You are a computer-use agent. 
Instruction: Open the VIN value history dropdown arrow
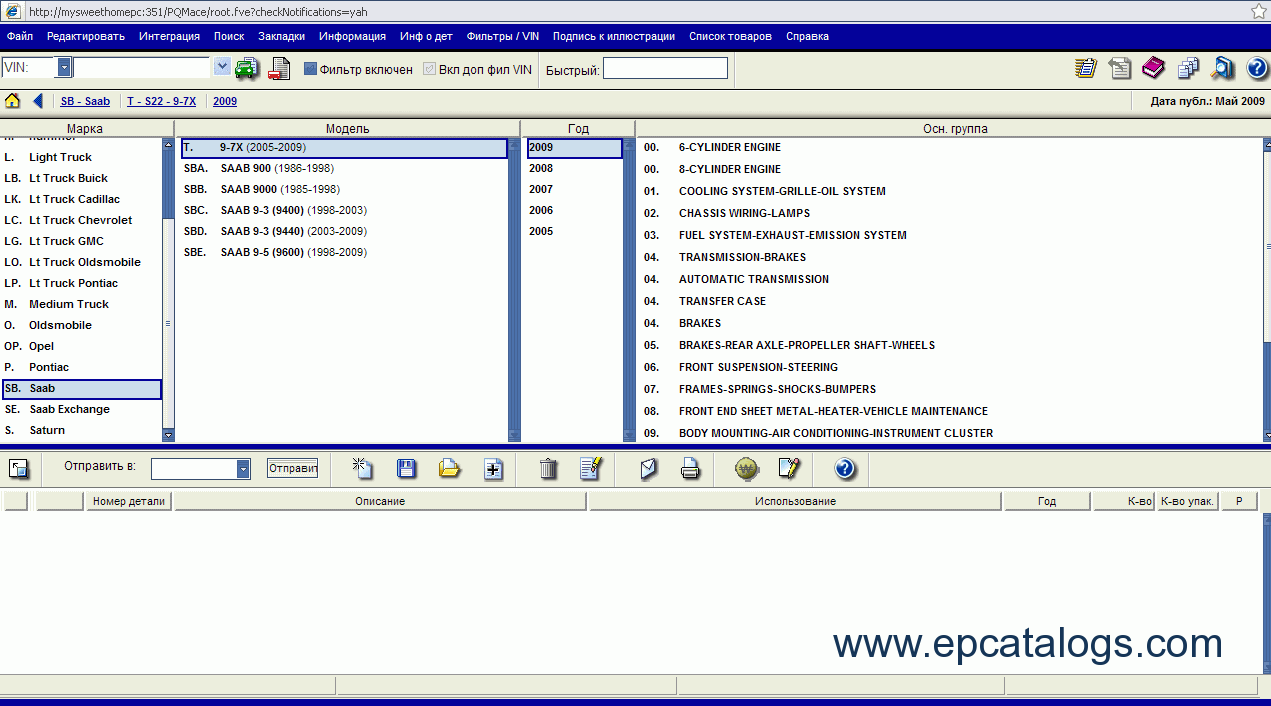click(222, 68)
